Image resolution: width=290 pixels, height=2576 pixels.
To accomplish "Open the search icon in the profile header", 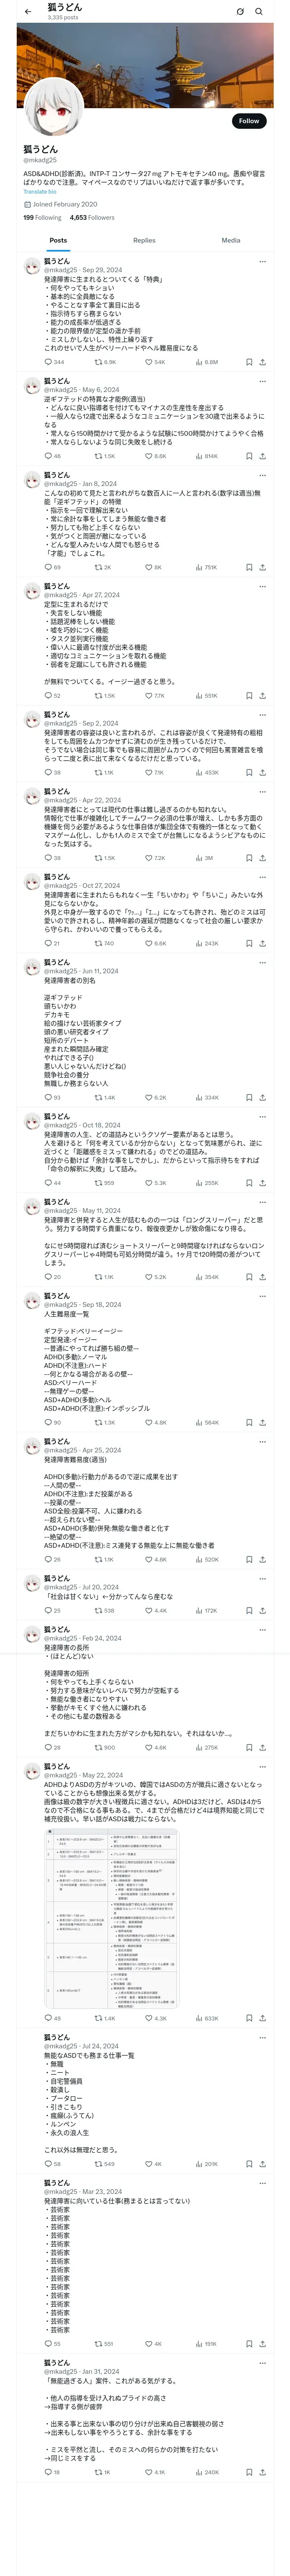I will [259, 12].
